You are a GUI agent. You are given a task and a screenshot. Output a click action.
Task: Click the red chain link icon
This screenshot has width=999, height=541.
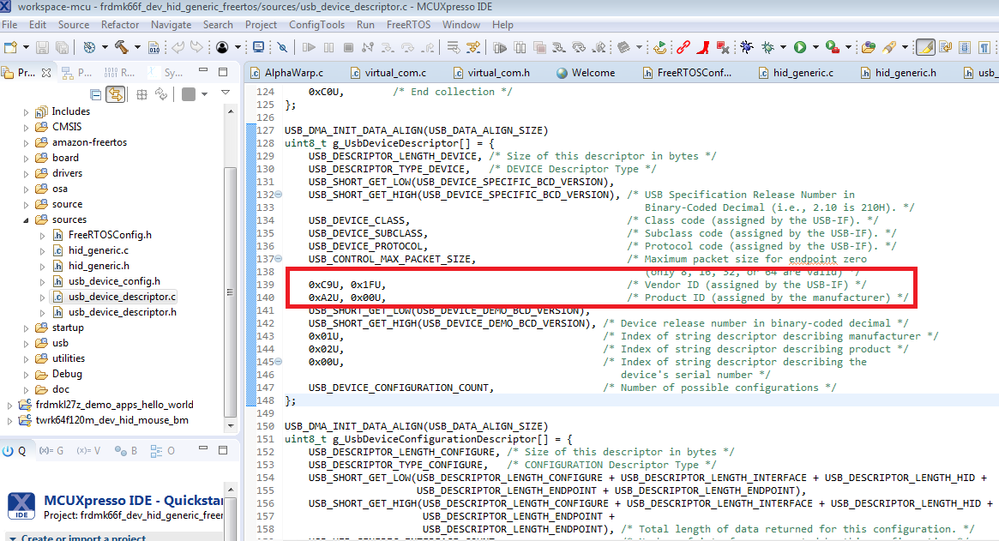coord(683,47)
